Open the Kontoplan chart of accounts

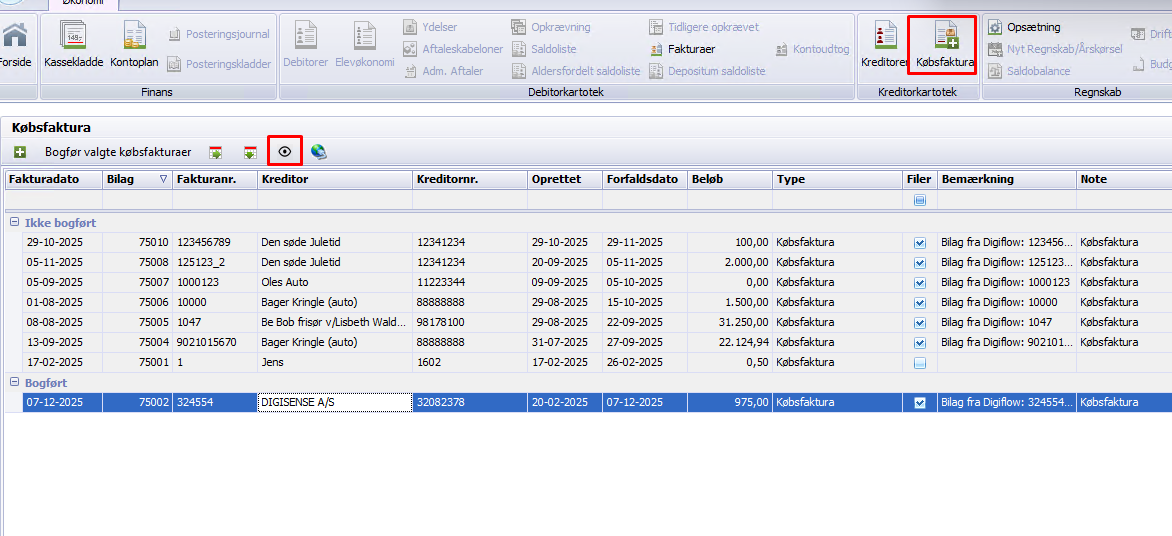tap(135, 46)
